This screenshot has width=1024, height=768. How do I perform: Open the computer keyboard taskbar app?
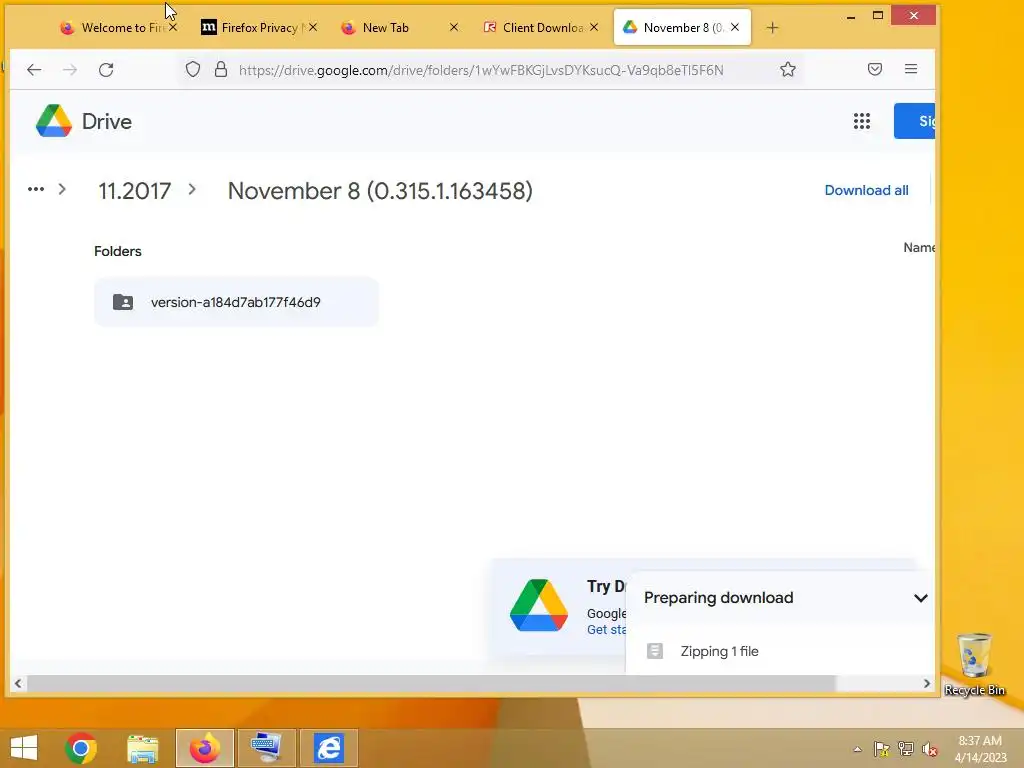point(266,748)
